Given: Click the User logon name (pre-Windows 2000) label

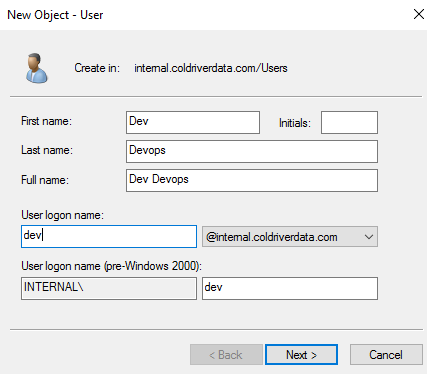Looking at the screenshot, I should 111,266.
